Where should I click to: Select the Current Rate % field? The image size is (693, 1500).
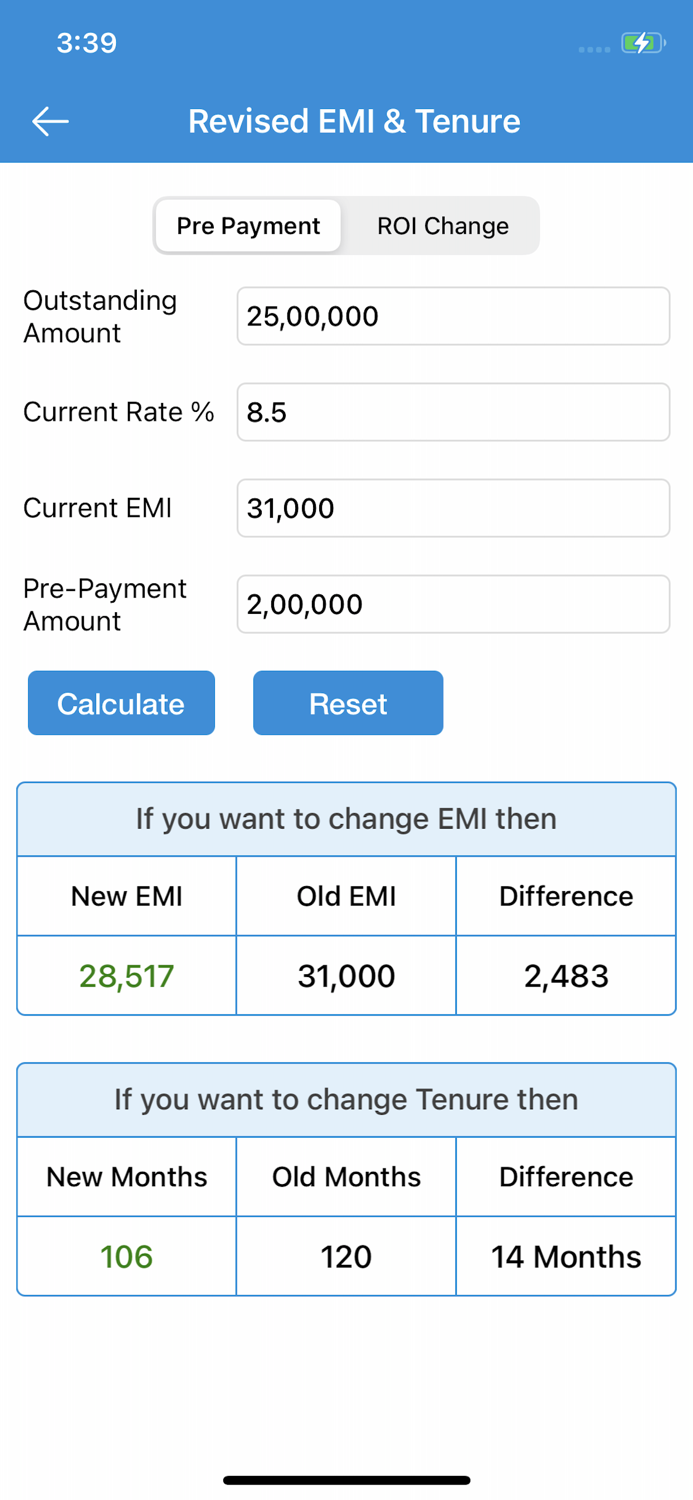[x=452, y=412]
